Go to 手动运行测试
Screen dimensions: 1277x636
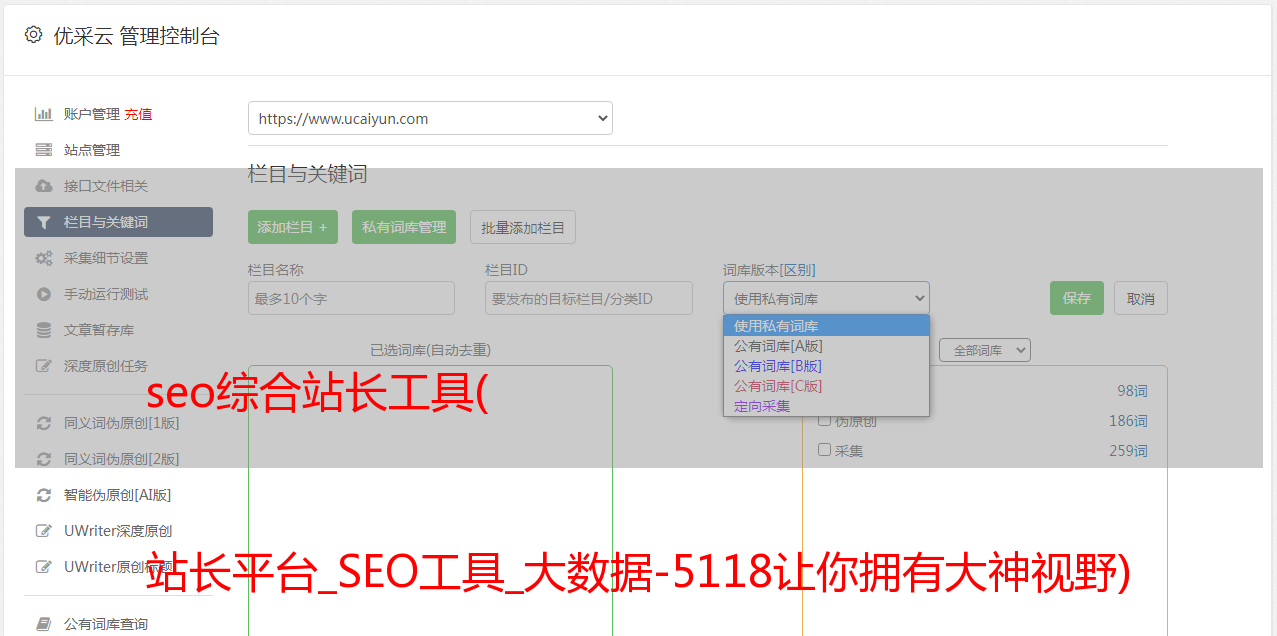pos(106,294)
